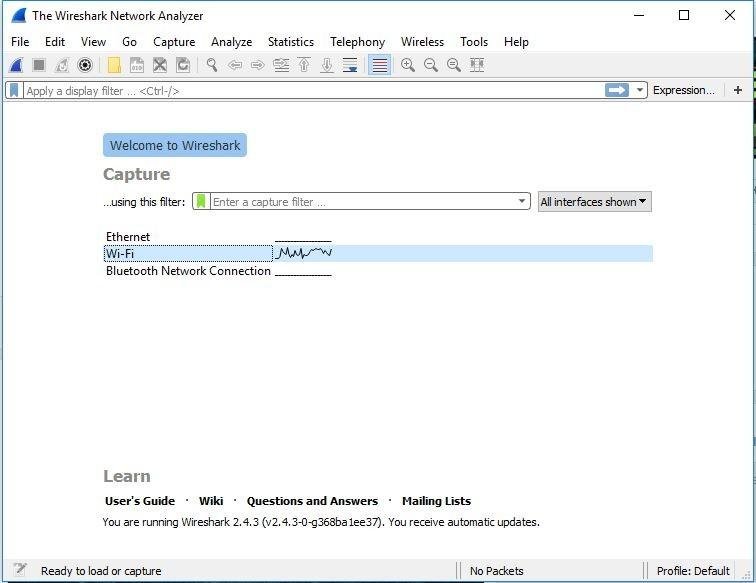756x583 pixels.
Task: Go forward to next packet arrow
Action: (x=258, y=65)
